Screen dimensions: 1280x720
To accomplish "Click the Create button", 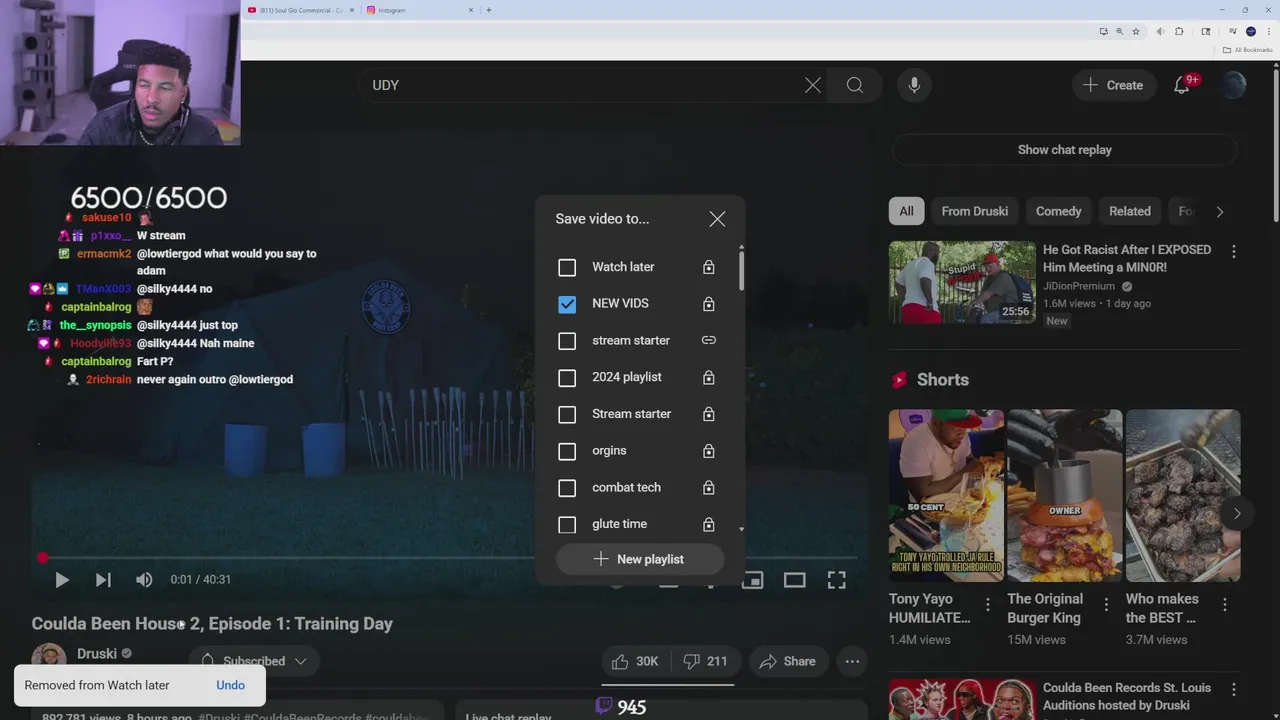I will click(x=1113, y=85).
